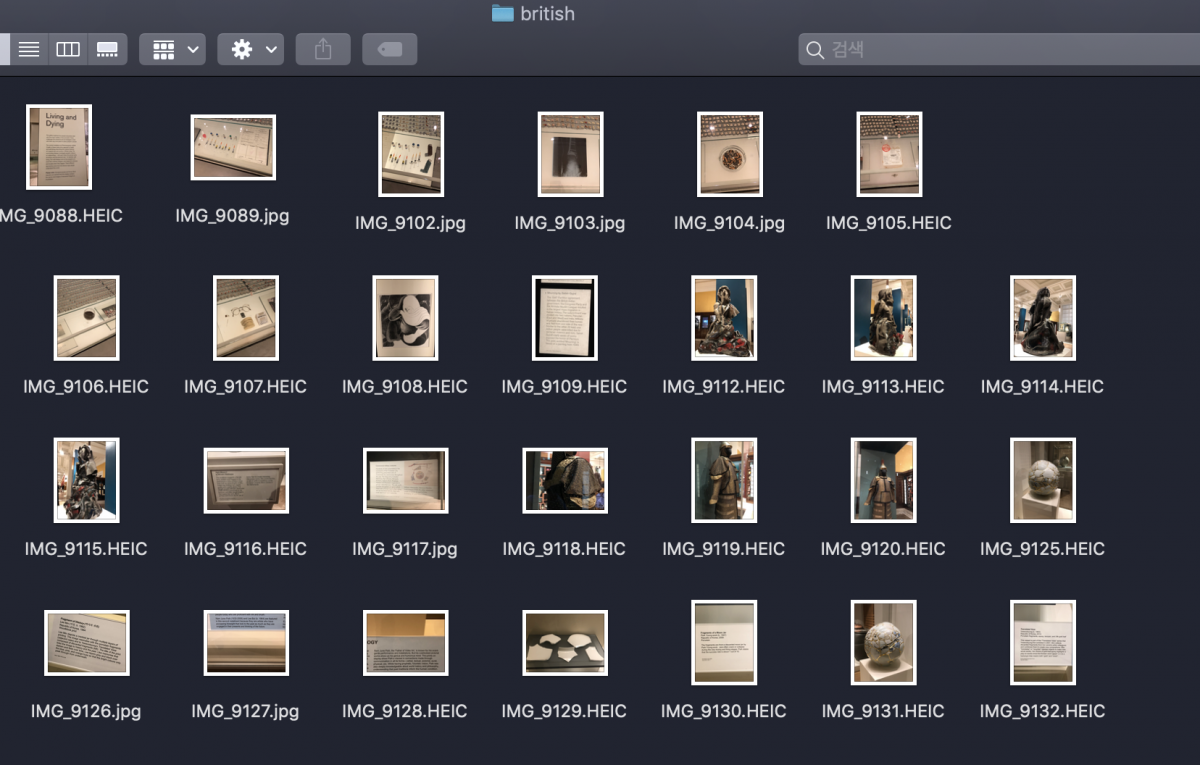
Task: Select IMG_9104.jpg thumbnail
Action: click(730, 154)
